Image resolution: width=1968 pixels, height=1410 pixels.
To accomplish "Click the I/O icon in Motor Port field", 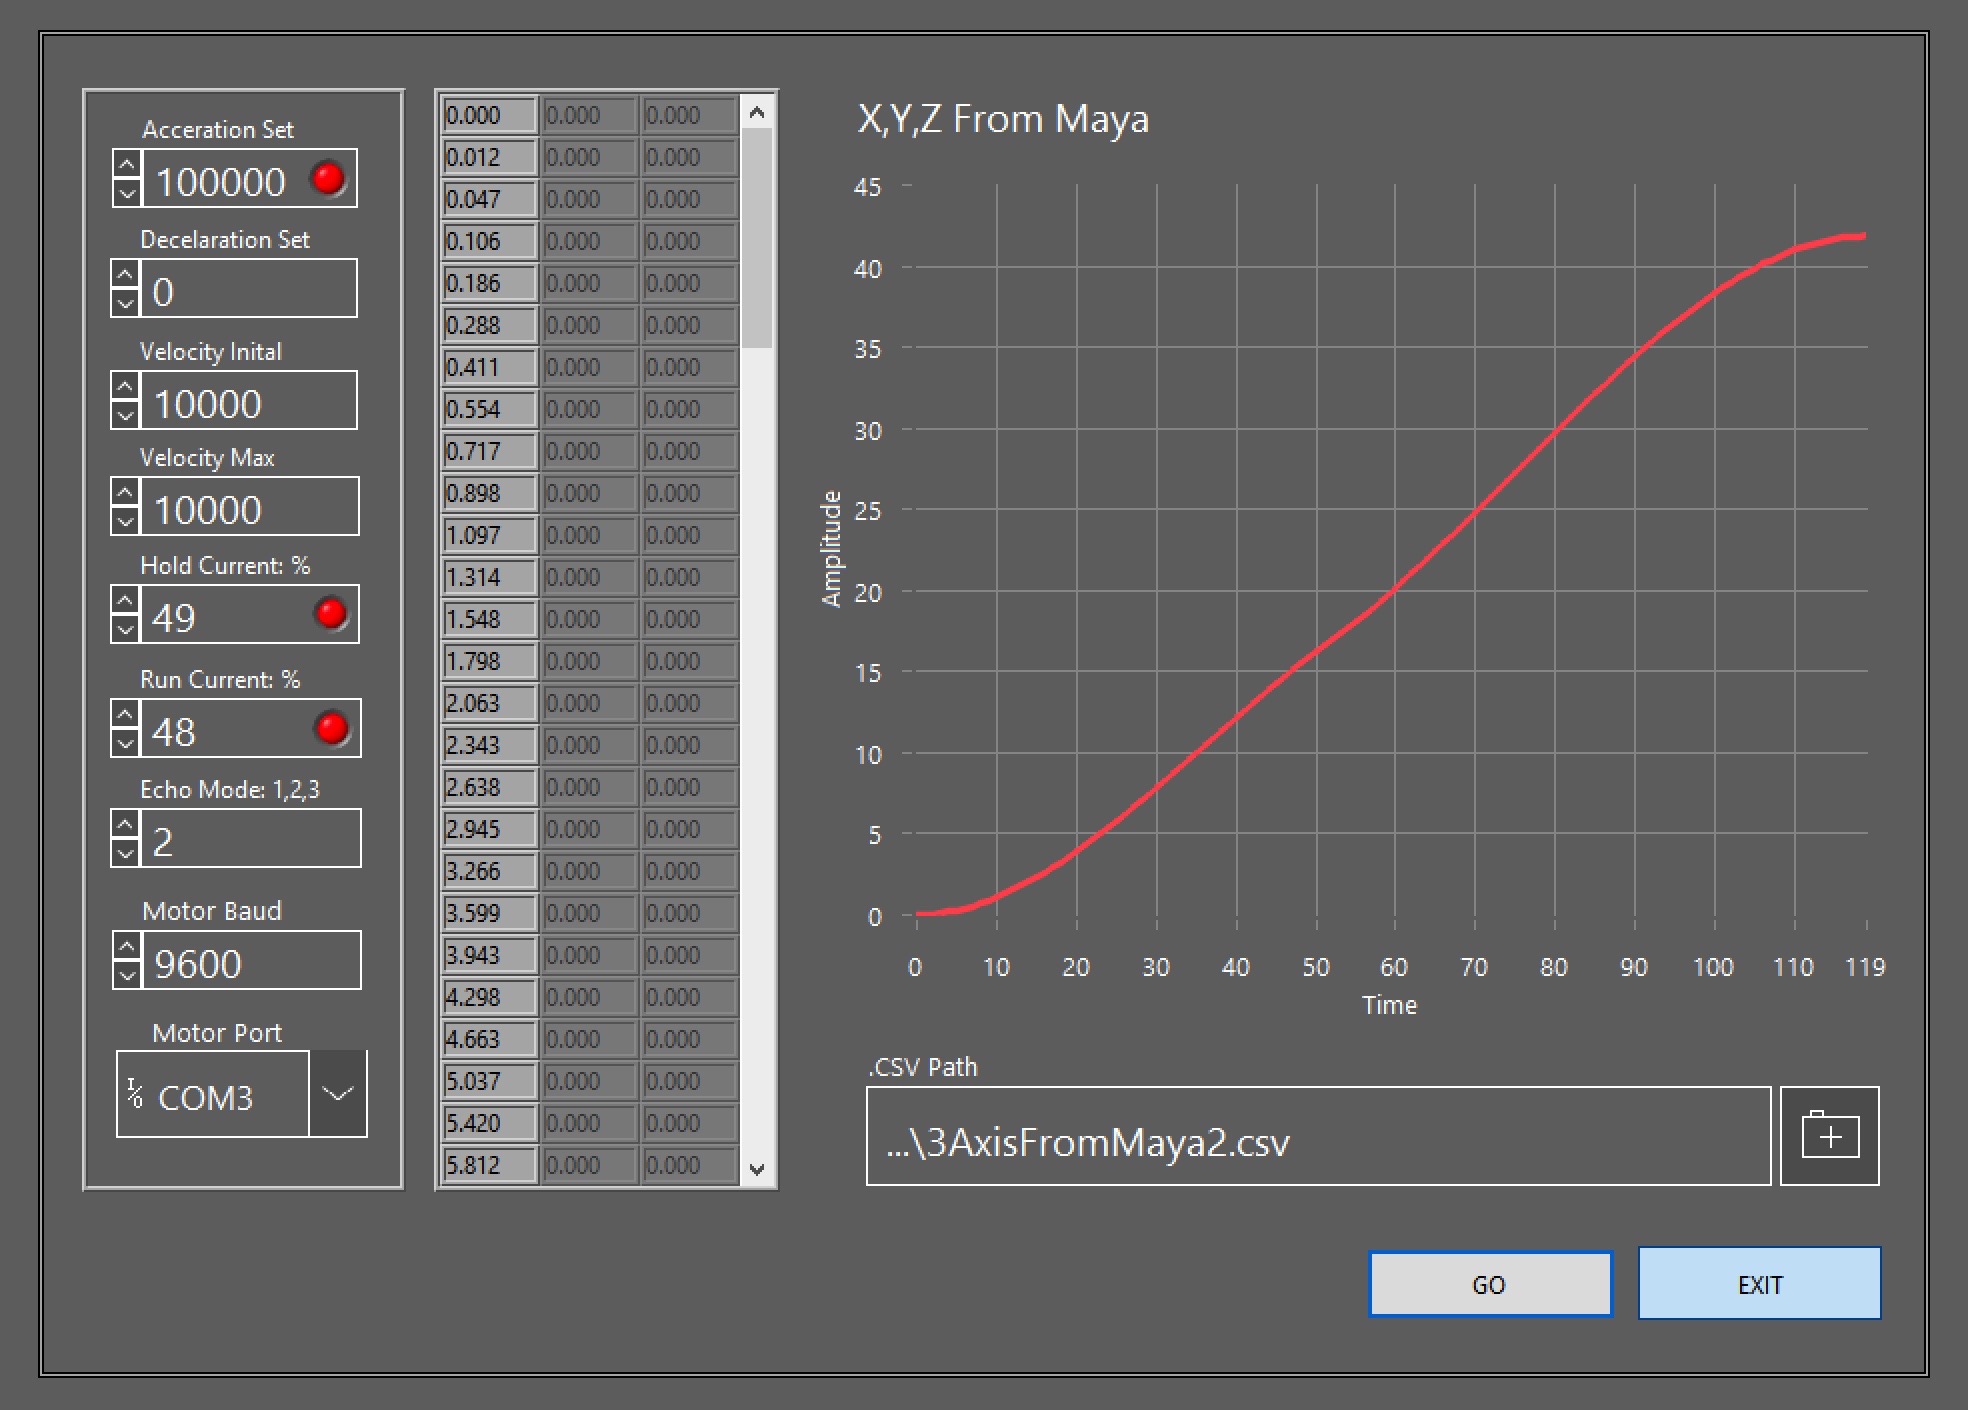I will [135, 1093].
